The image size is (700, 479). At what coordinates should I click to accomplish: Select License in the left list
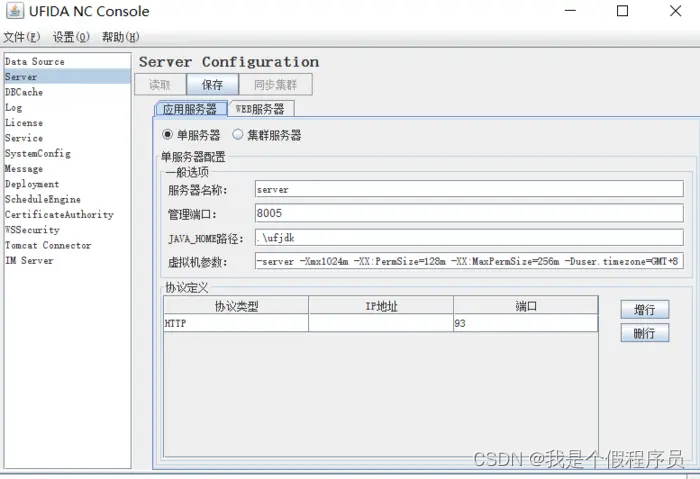[x=67, y=122]
